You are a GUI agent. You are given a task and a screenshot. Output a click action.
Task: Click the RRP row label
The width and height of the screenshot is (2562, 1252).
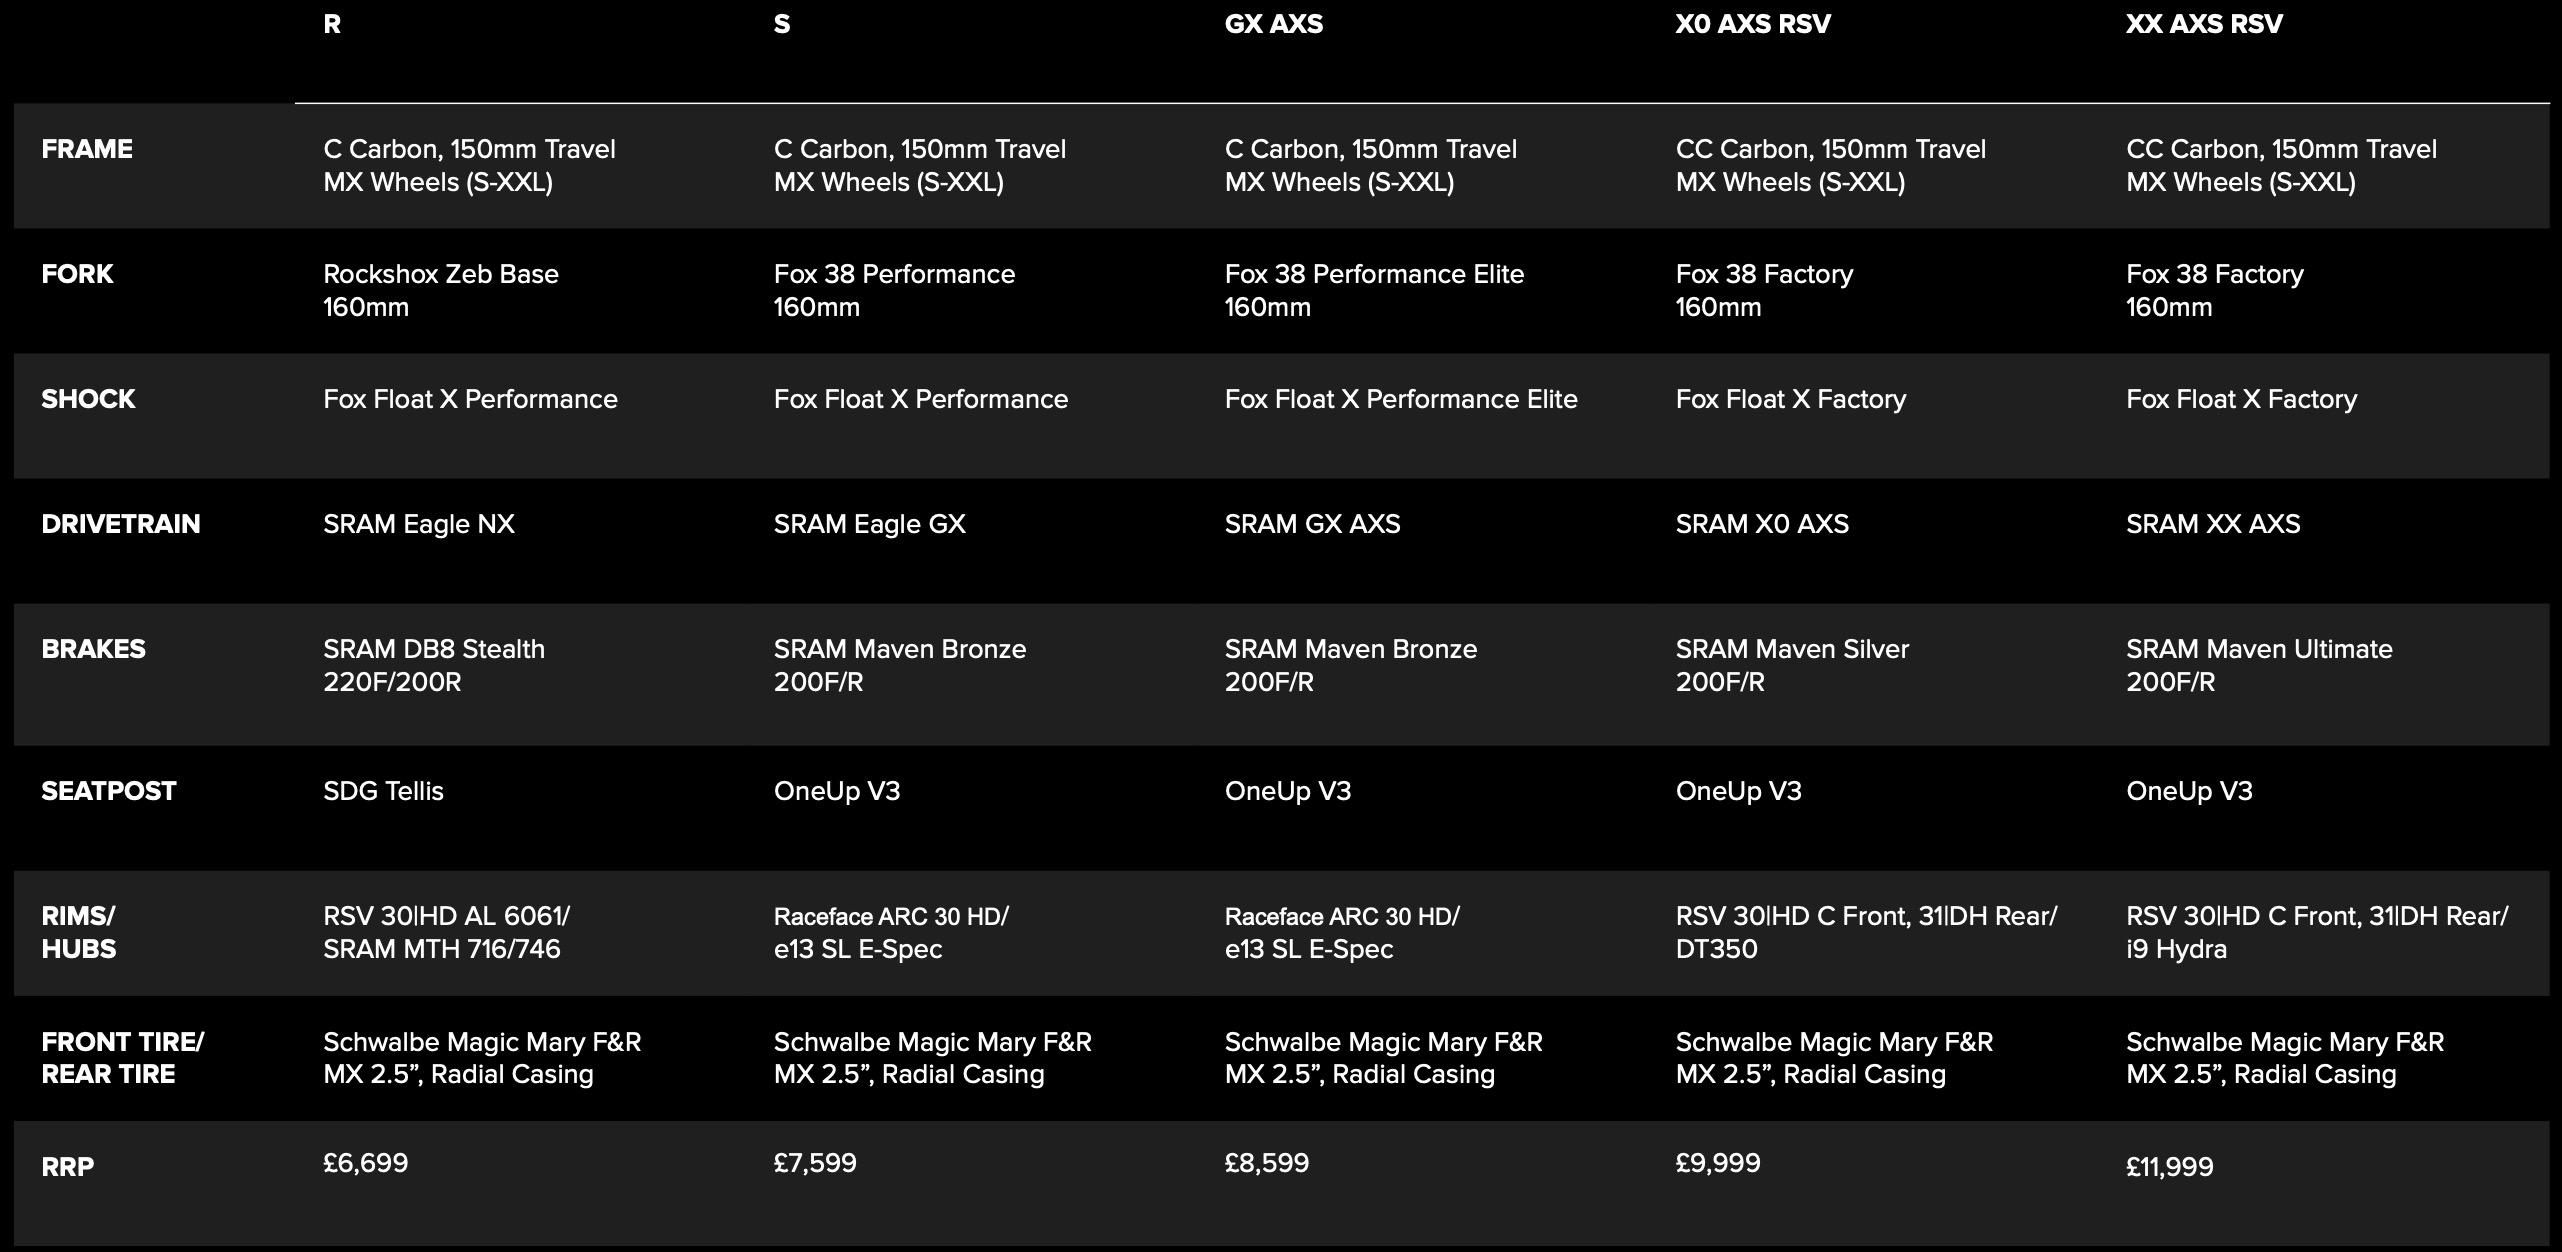68,1167
